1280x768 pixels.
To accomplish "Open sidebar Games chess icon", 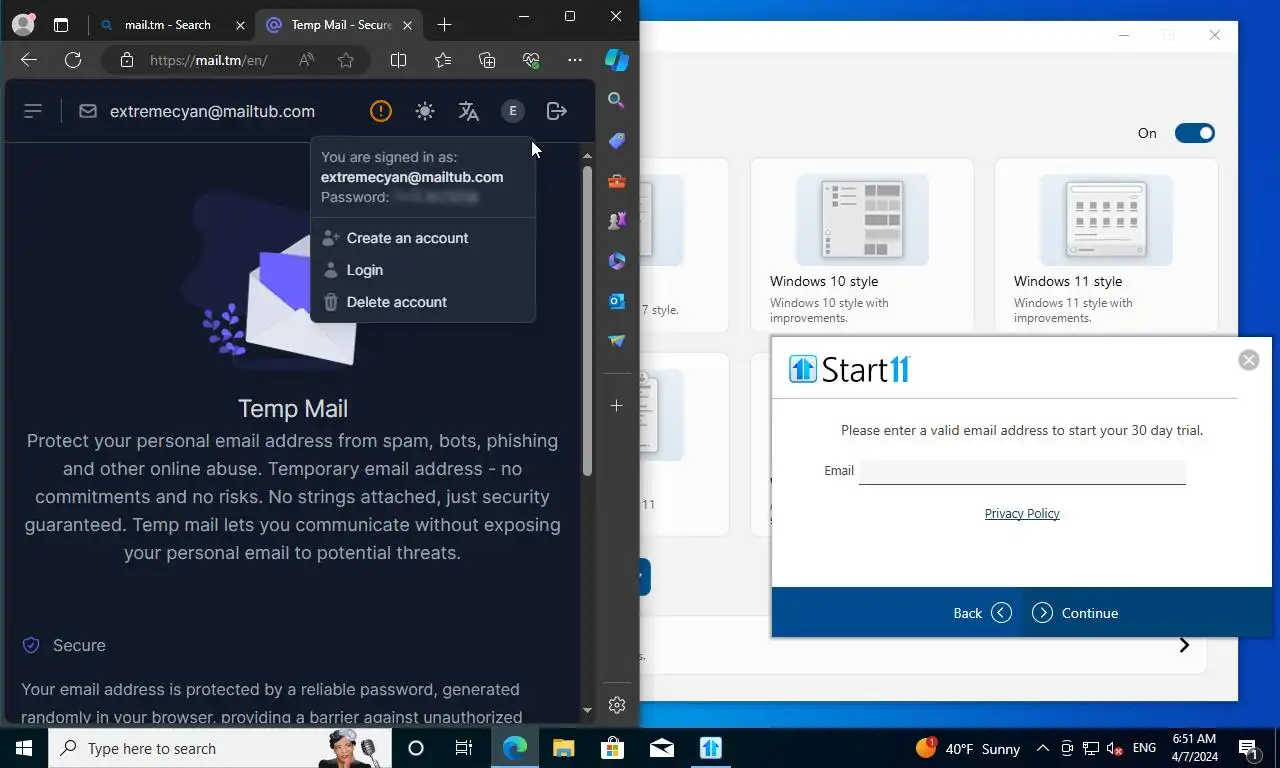I will (x=617, y=221).
